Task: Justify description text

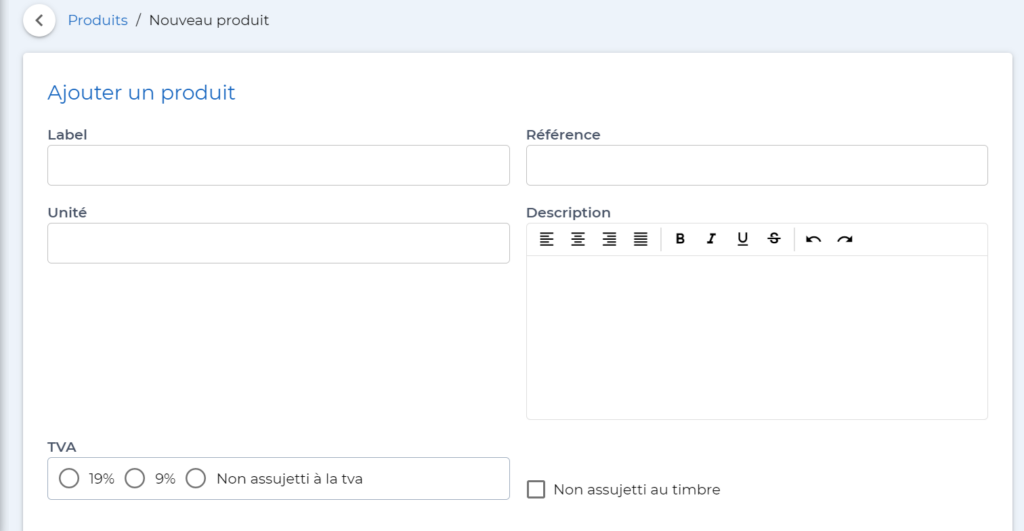Action: [x=641, y=239]
